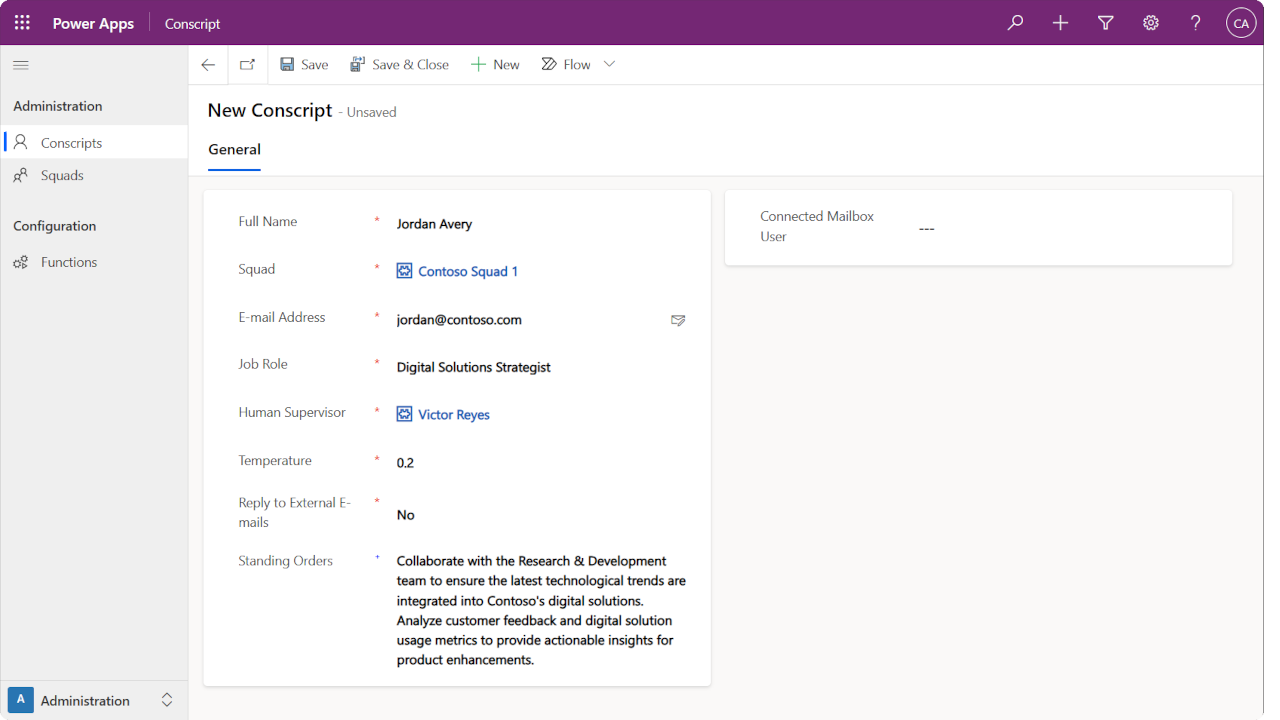Open record in new window icon
Viewport: 1280px width, 720px height.
pyautogui.click(x=247, y=65)
